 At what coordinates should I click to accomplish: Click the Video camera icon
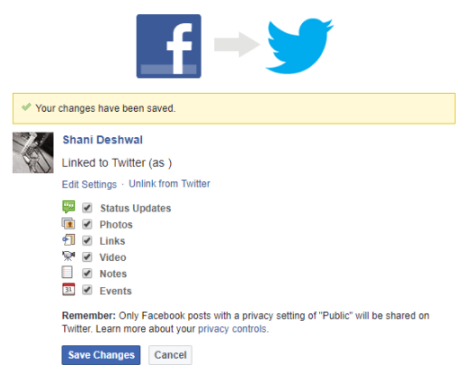pos(69,256)
